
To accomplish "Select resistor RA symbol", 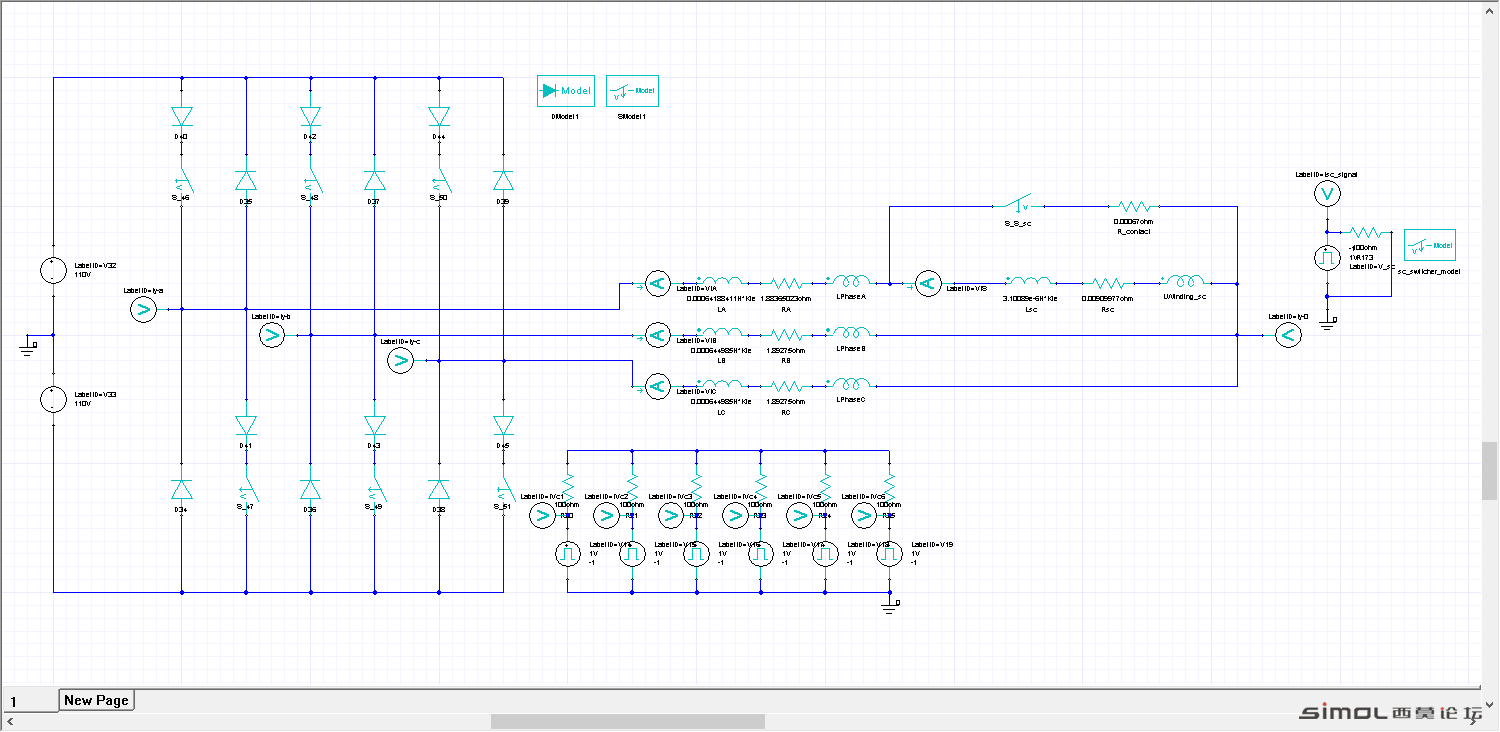I will tap(786, 284).
